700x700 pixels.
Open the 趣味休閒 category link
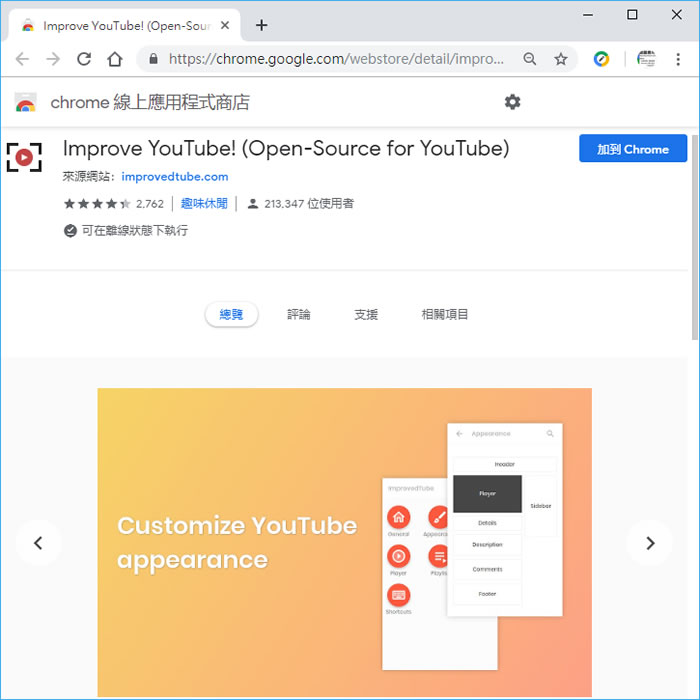pos(204,204)
